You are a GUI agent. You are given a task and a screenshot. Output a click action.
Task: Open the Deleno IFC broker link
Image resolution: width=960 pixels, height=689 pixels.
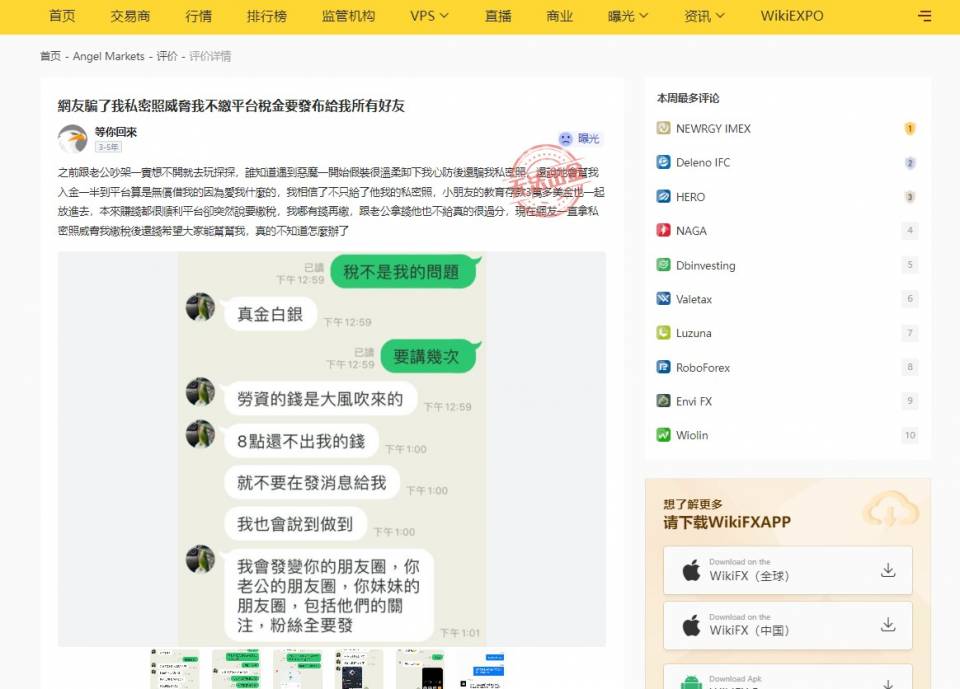(x=703, y=162)
